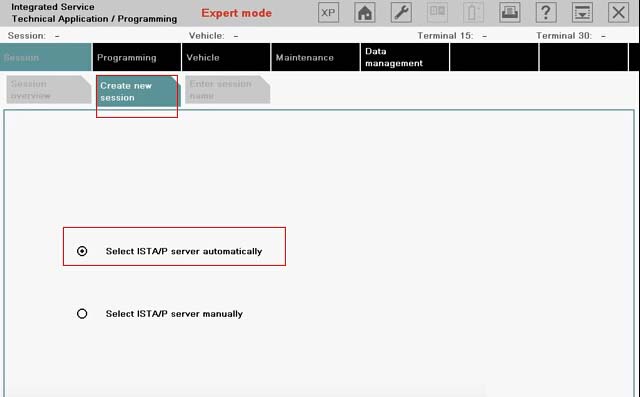Switch to the Maintenance tab
Screen dimensions: 640x397
pos(316,57)
